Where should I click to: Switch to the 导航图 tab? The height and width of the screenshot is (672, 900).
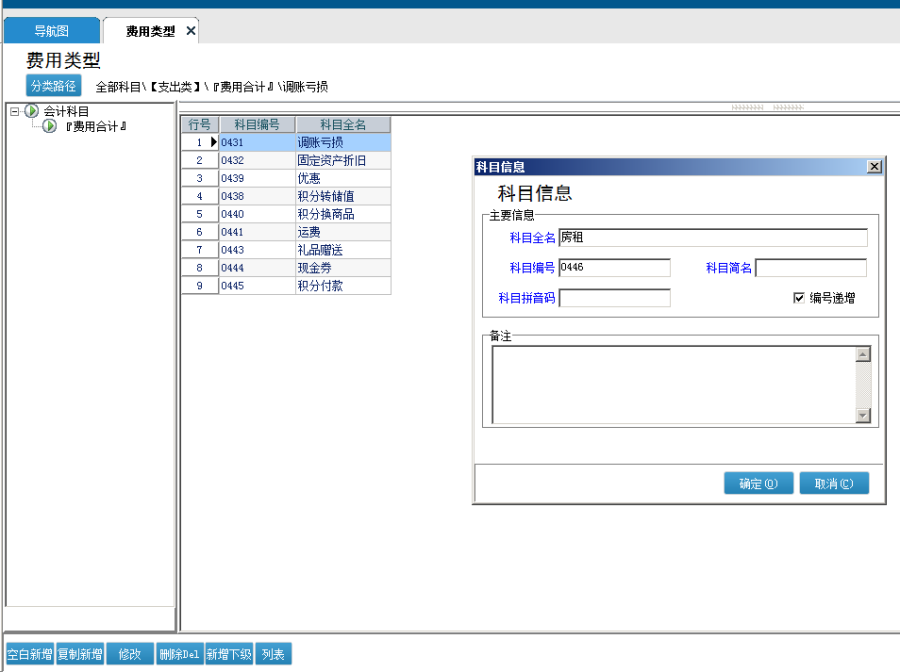52,31
